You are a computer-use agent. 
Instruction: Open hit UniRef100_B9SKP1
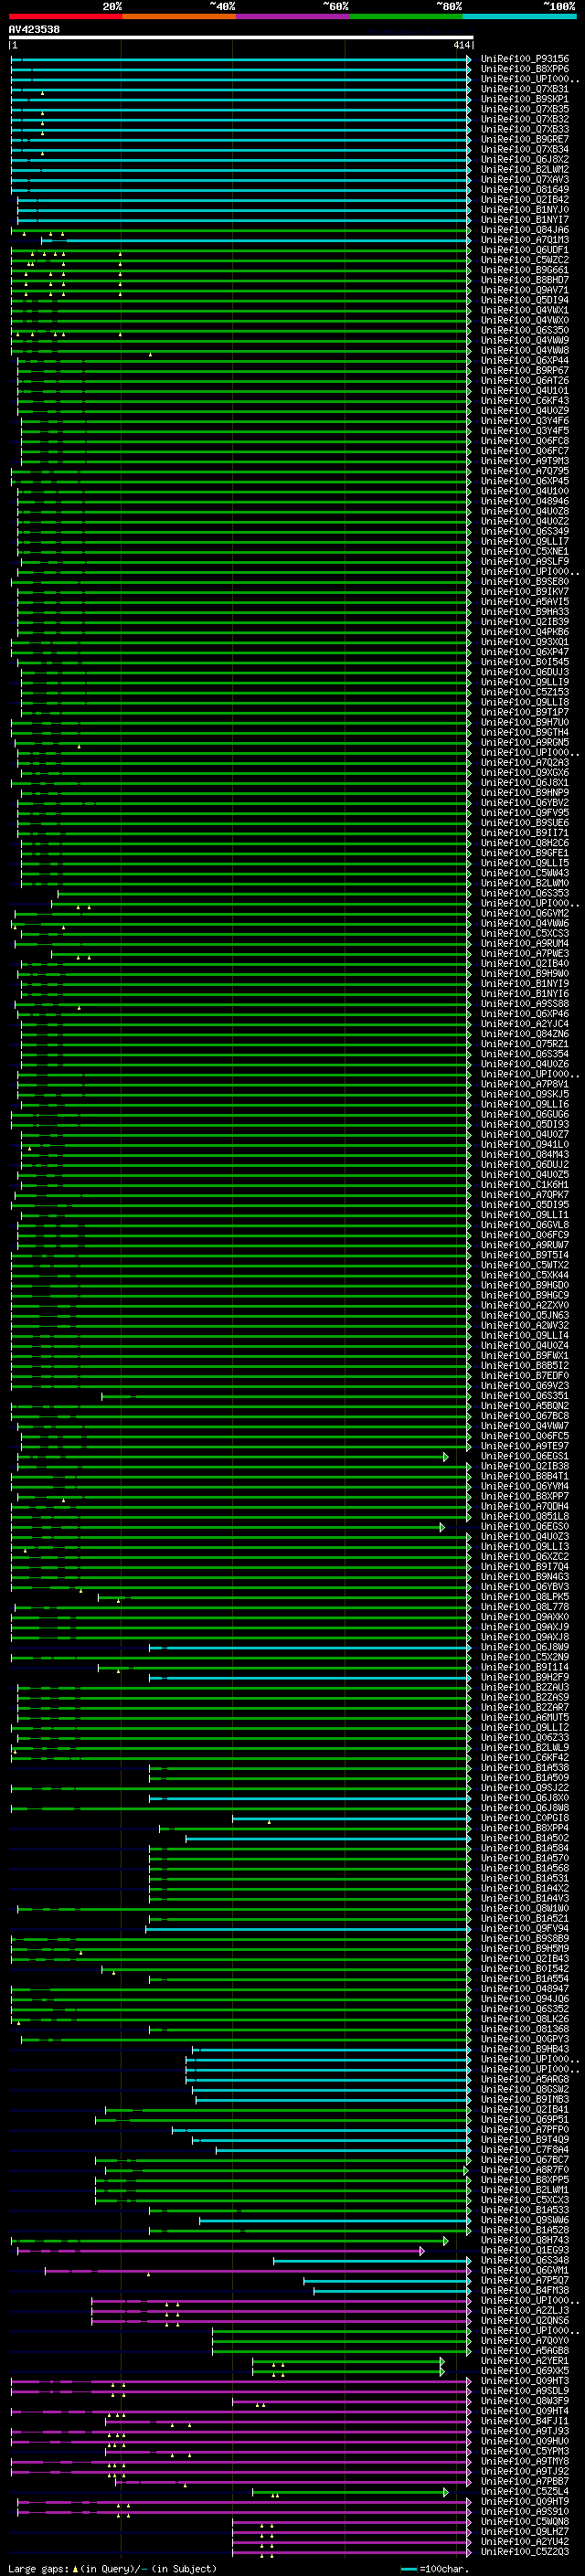pos(524,100)
